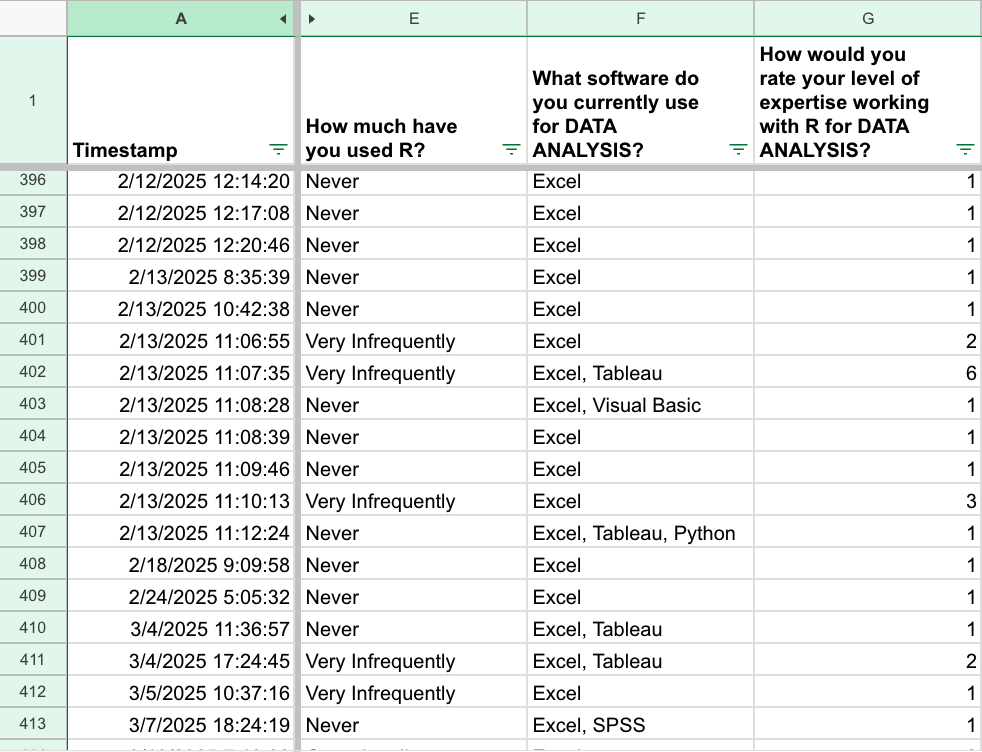Viewport: 982px width, 752px height.
Task: Open filter for "How much have you used R?"
Action: coord(511,150)
